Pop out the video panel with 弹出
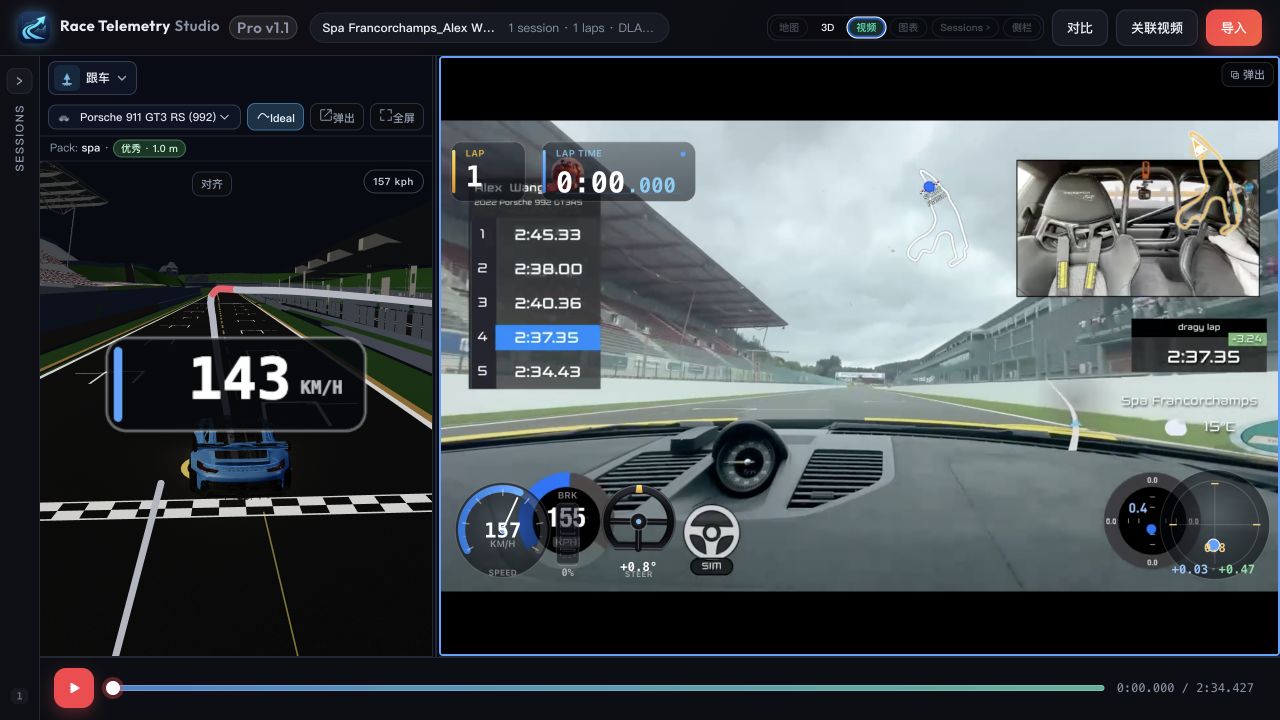The height and width of the screenshot is (720, 1280). click(1248, 75)
